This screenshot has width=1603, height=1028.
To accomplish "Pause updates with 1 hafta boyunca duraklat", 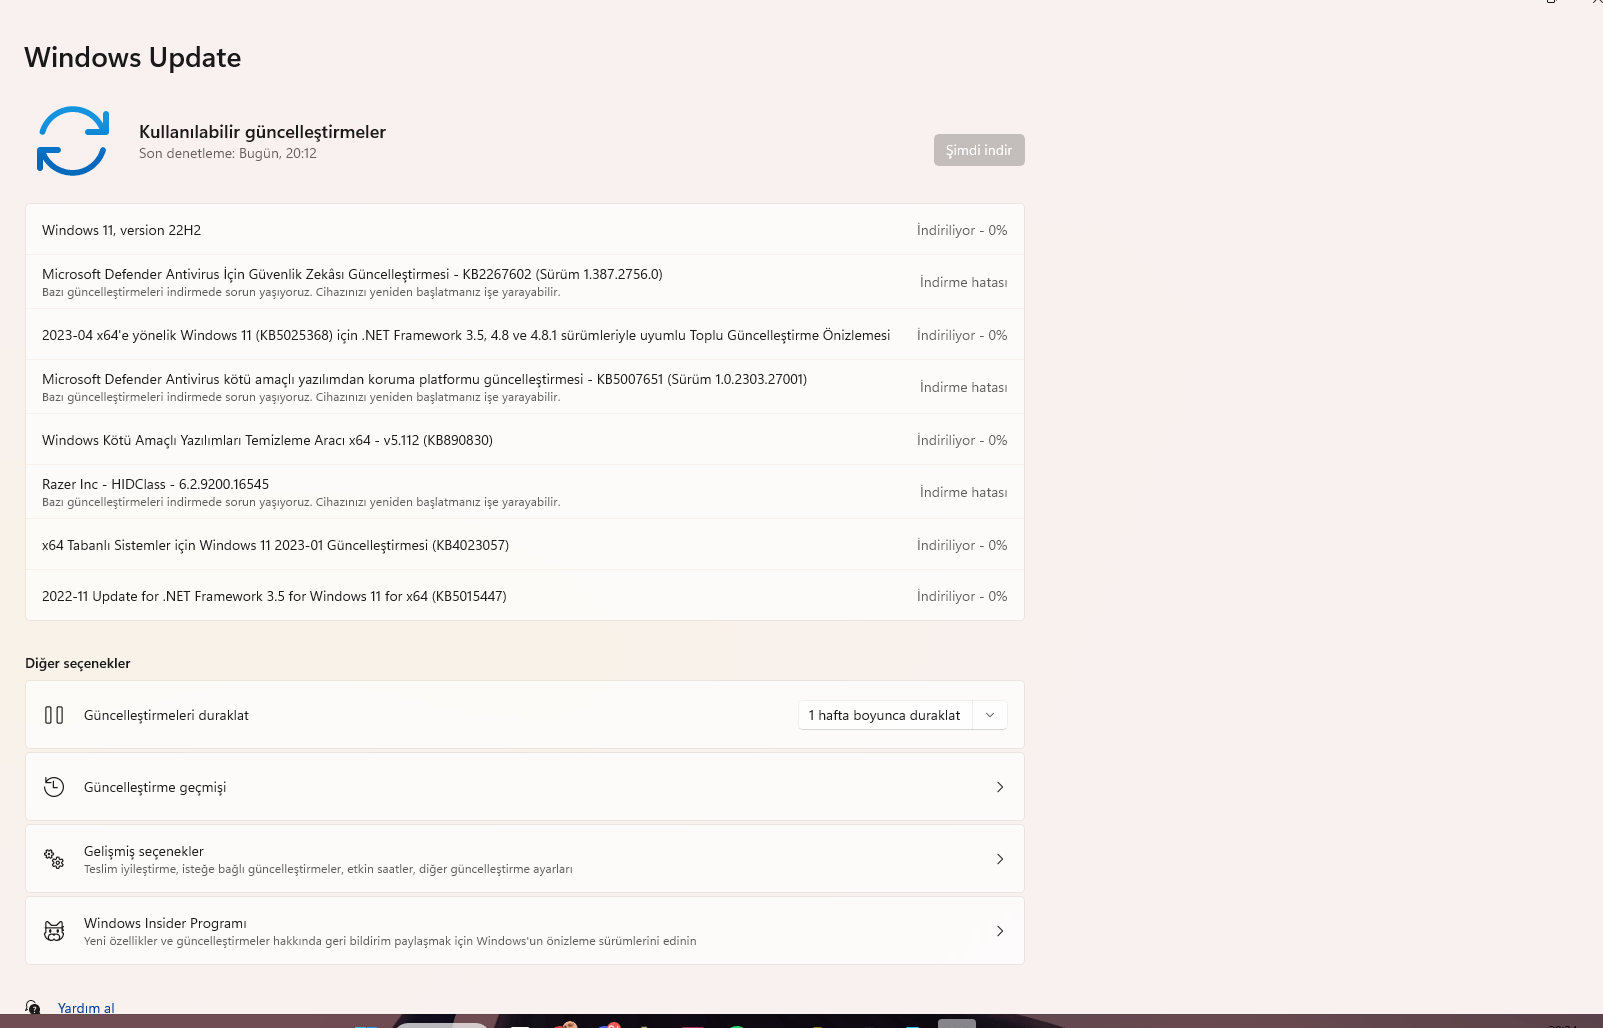I will click(884, 715).
